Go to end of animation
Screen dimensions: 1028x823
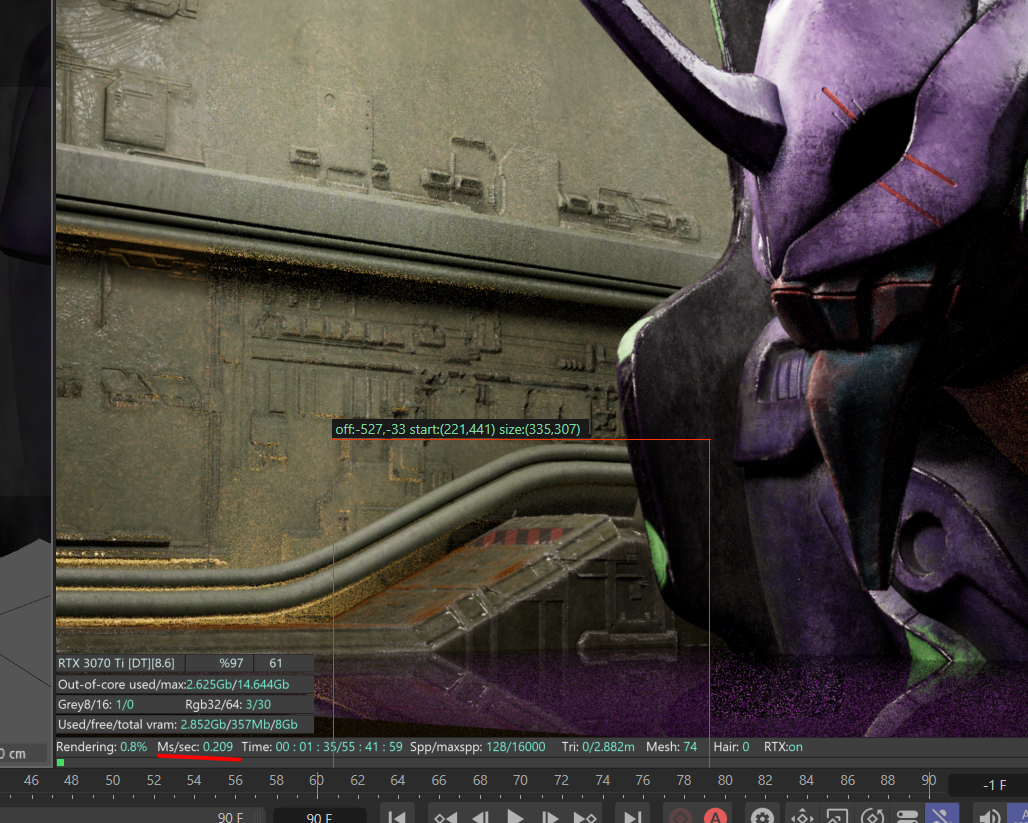coord(633,816)
